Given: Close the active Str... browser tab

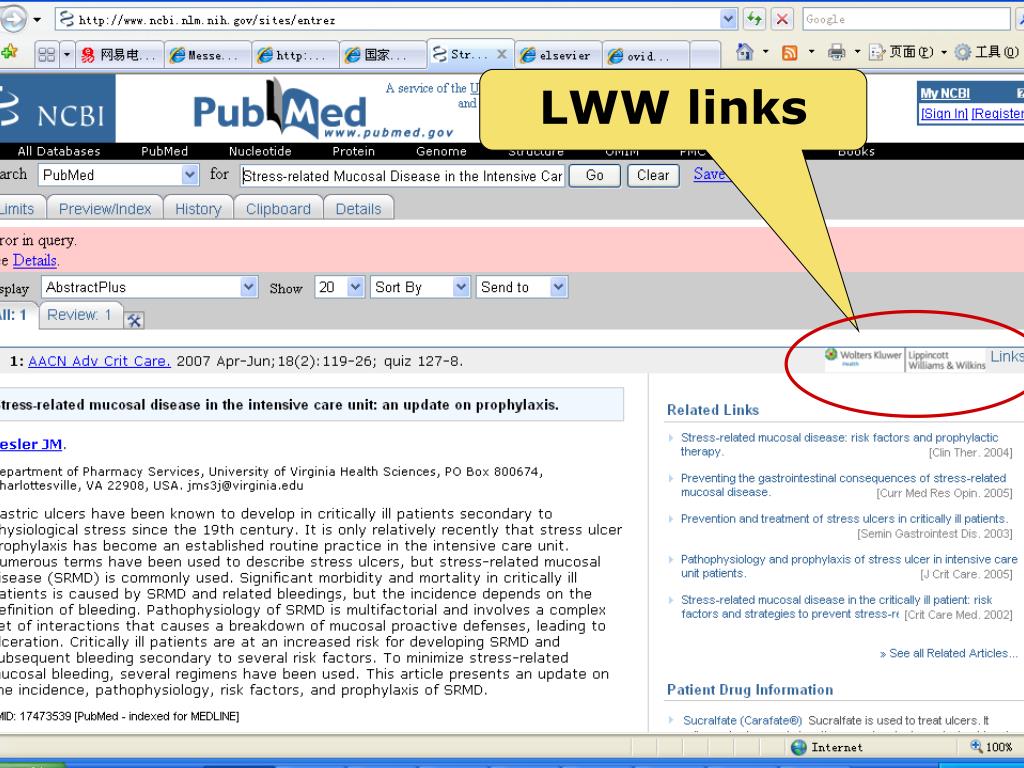Looking at the screenshot, I should click(502, 54).
